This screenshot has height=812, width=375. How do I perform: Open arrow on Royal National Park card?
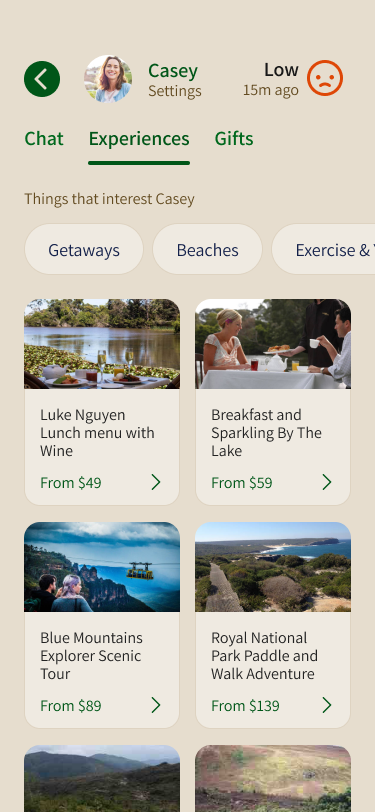pos(327,705)
